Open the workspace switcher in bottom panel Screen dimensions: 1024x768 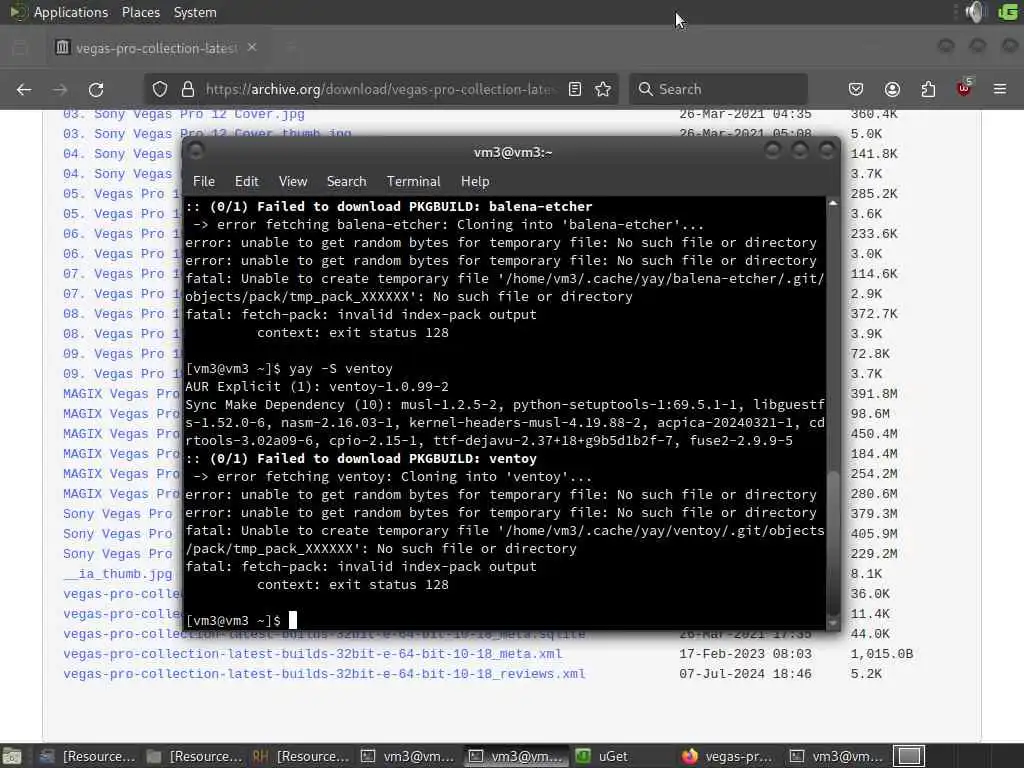coord(909,756)
